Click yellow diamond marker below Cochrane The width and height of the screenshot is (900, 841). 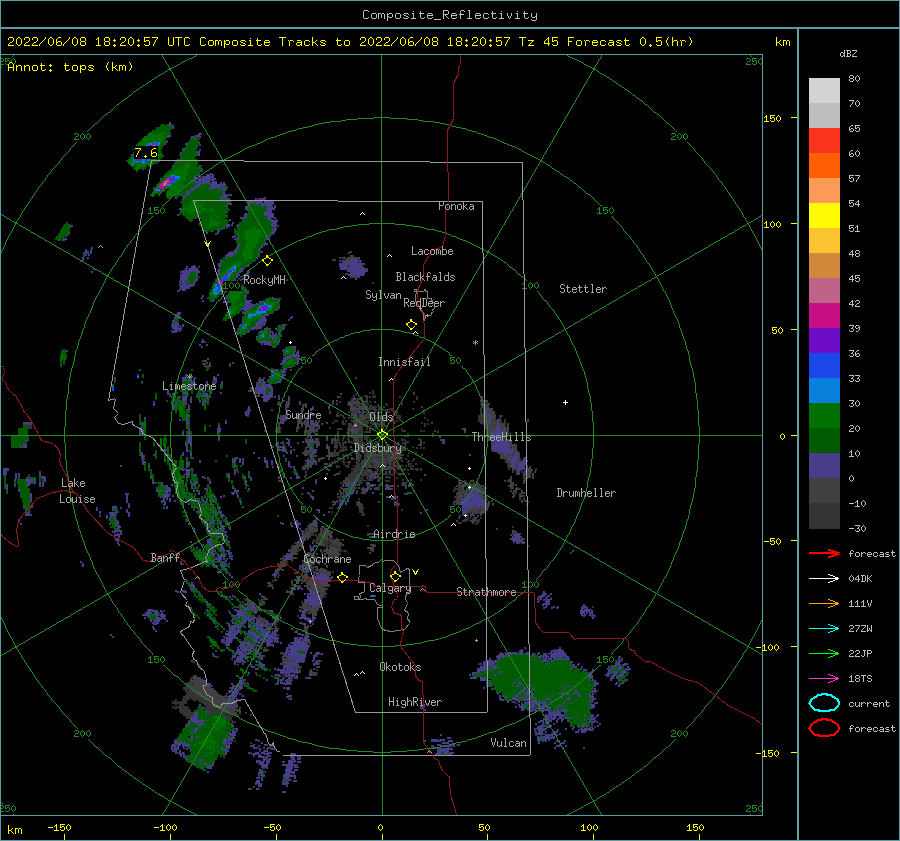pyautogui.click(x=343, y=578)
